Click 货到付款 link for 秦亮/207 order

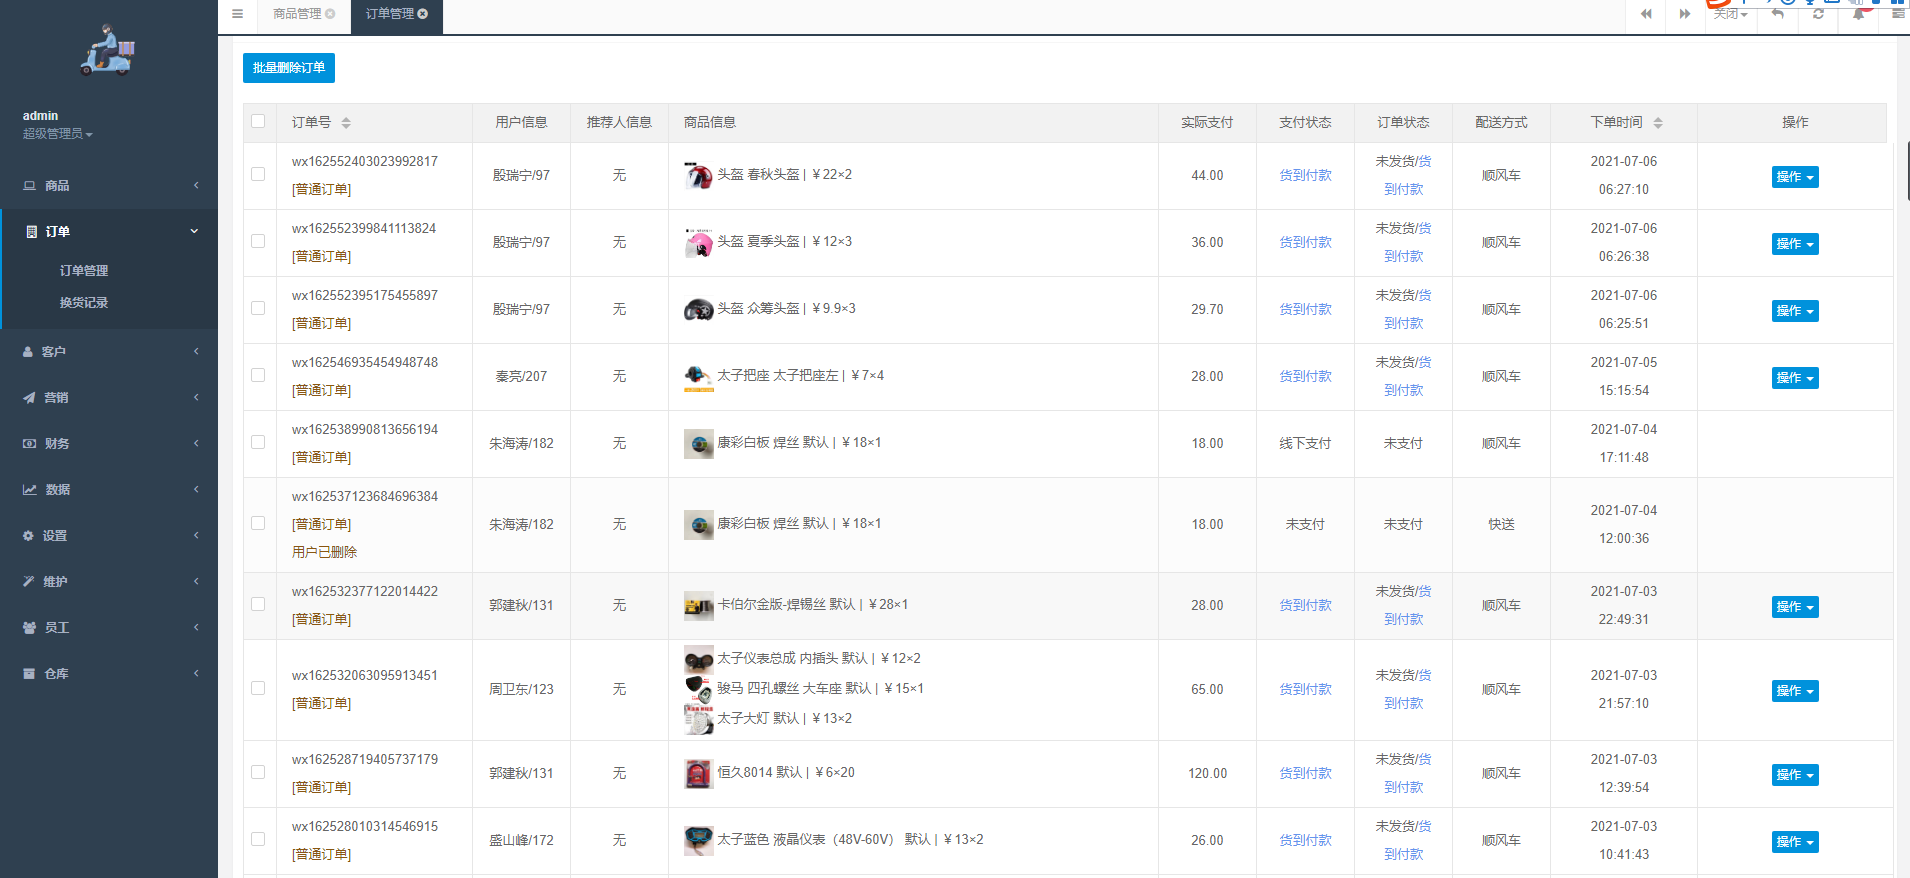click(1305, 376)
